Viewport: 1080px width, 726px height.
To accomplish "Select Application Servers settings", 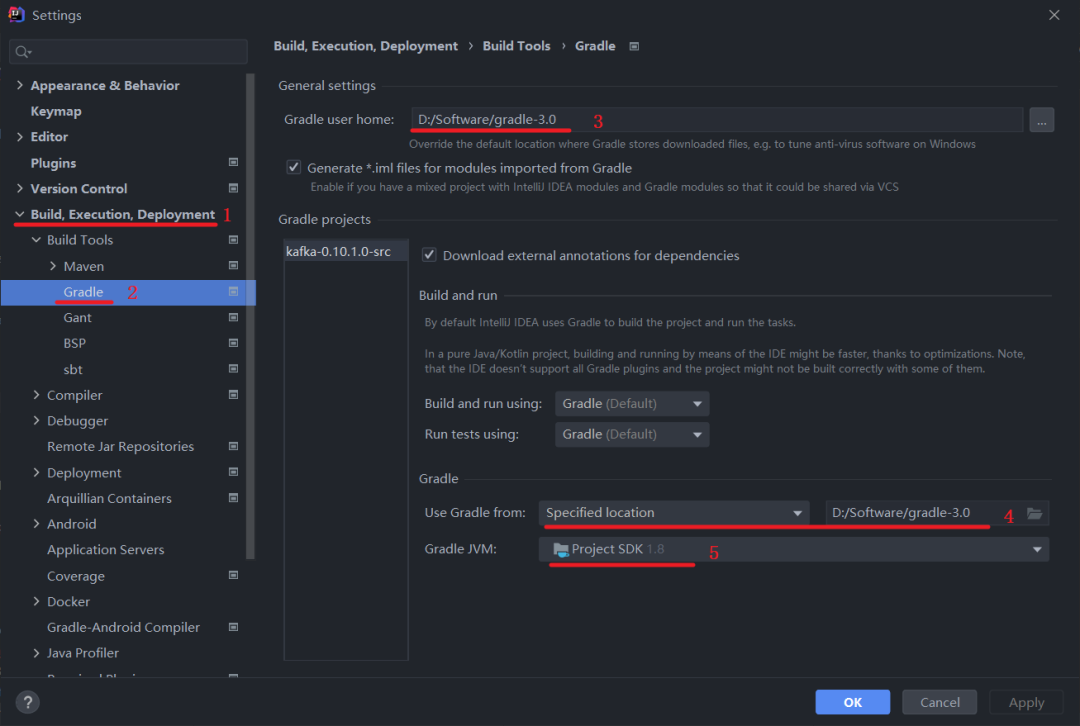I will click(x=105, y=550).
